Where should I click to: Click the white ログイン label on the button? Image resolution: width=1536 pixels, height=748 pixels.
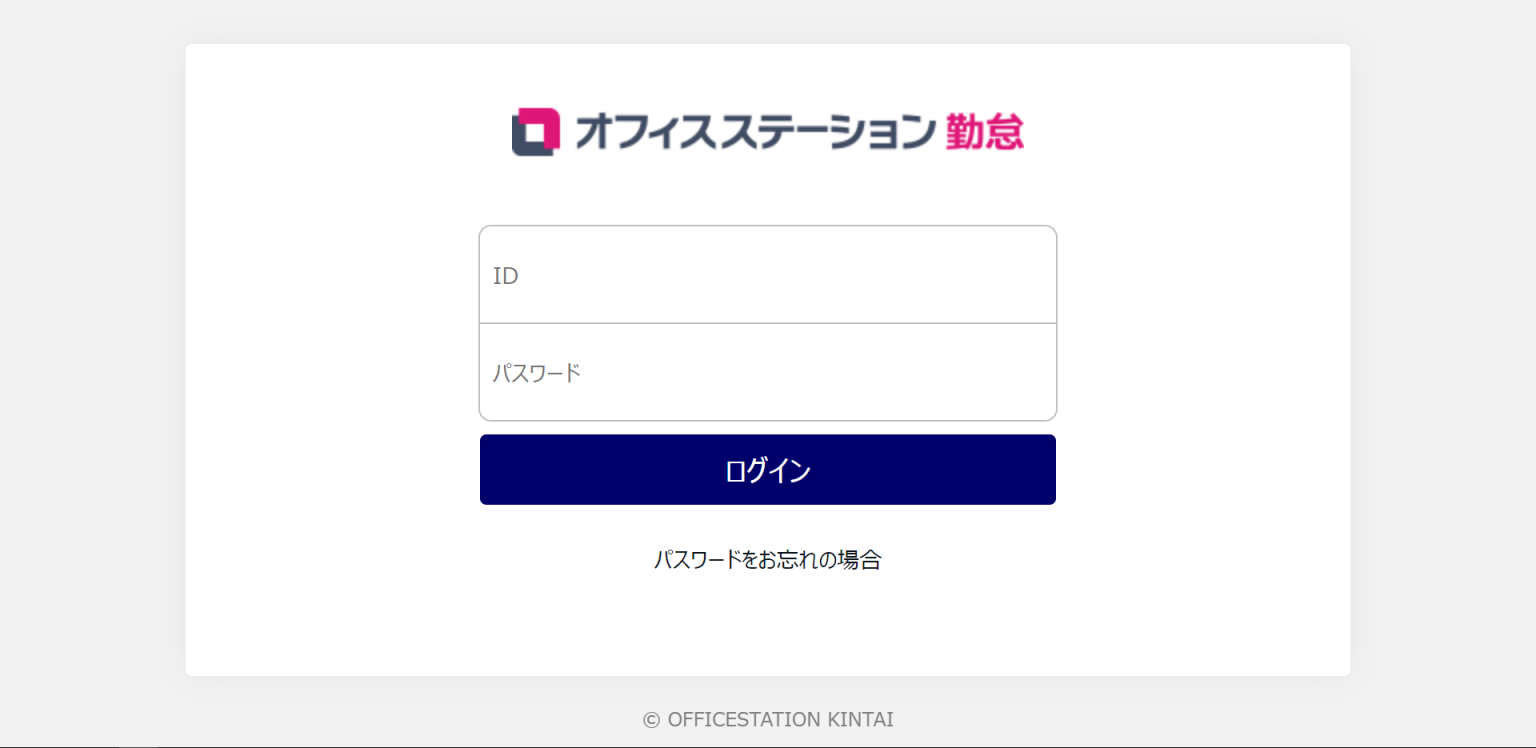pos(768,471)
